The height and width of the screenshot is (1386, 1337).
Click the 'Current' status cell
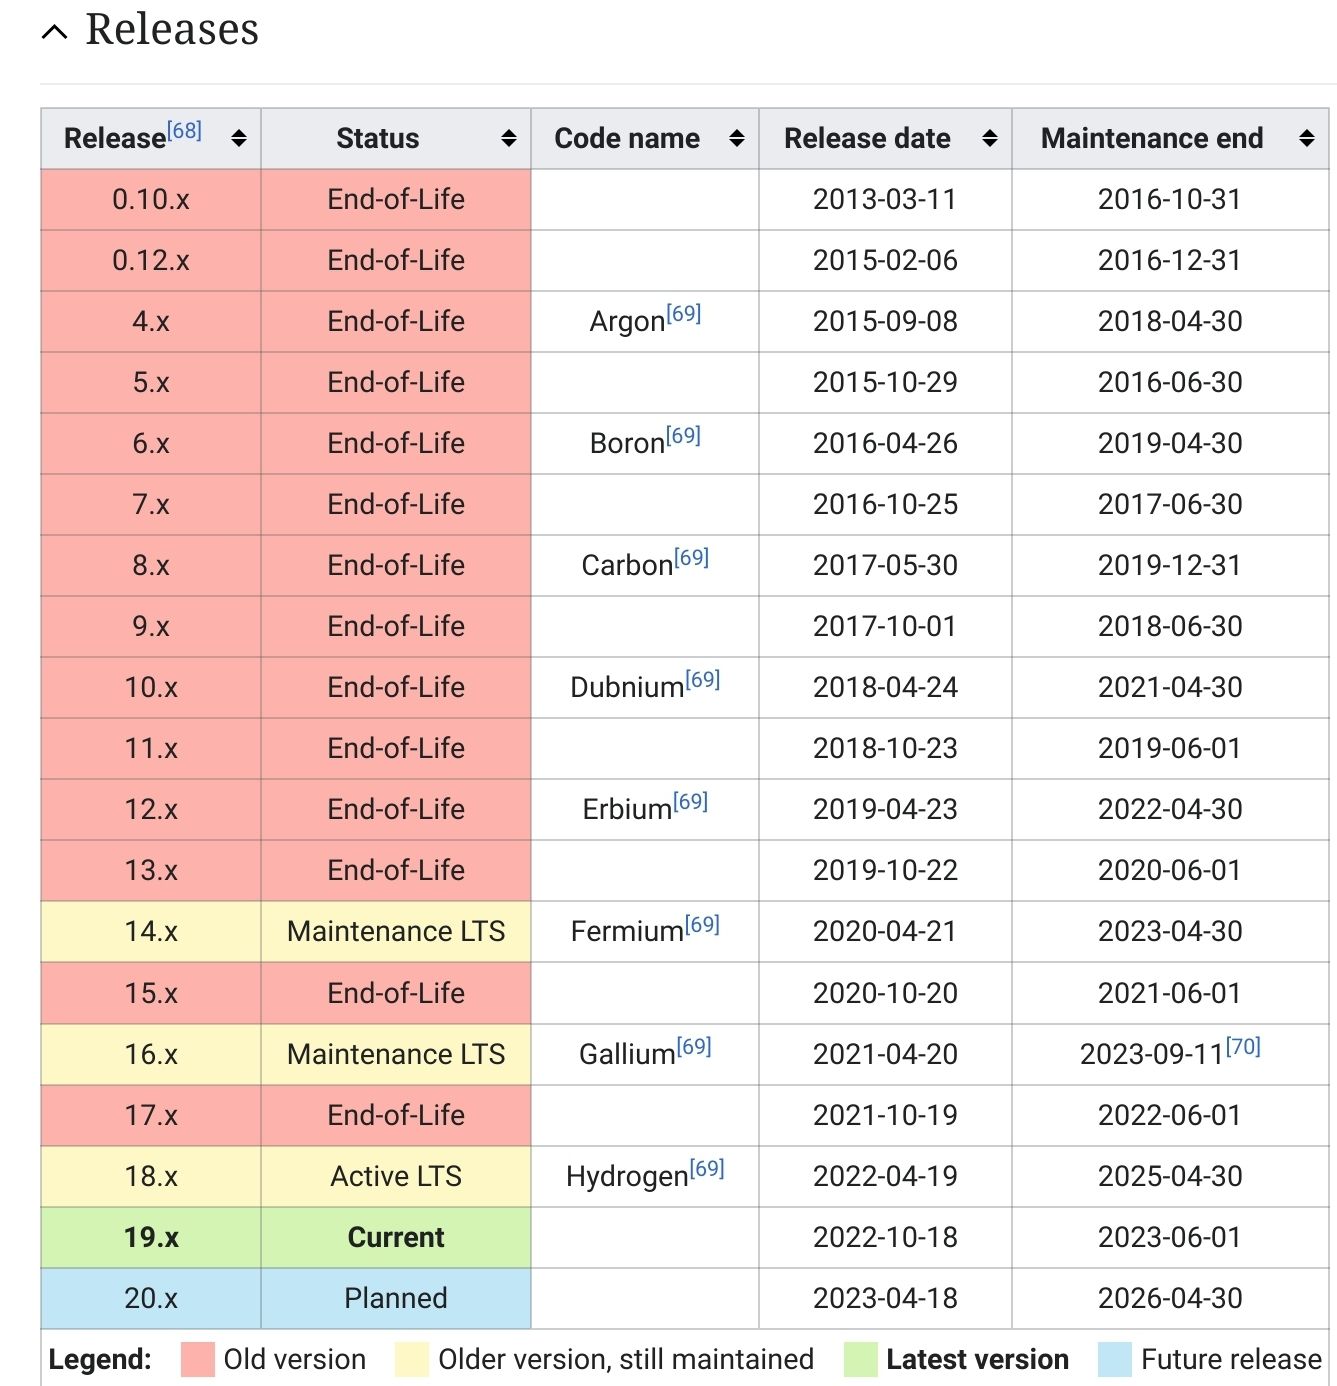396,1238
